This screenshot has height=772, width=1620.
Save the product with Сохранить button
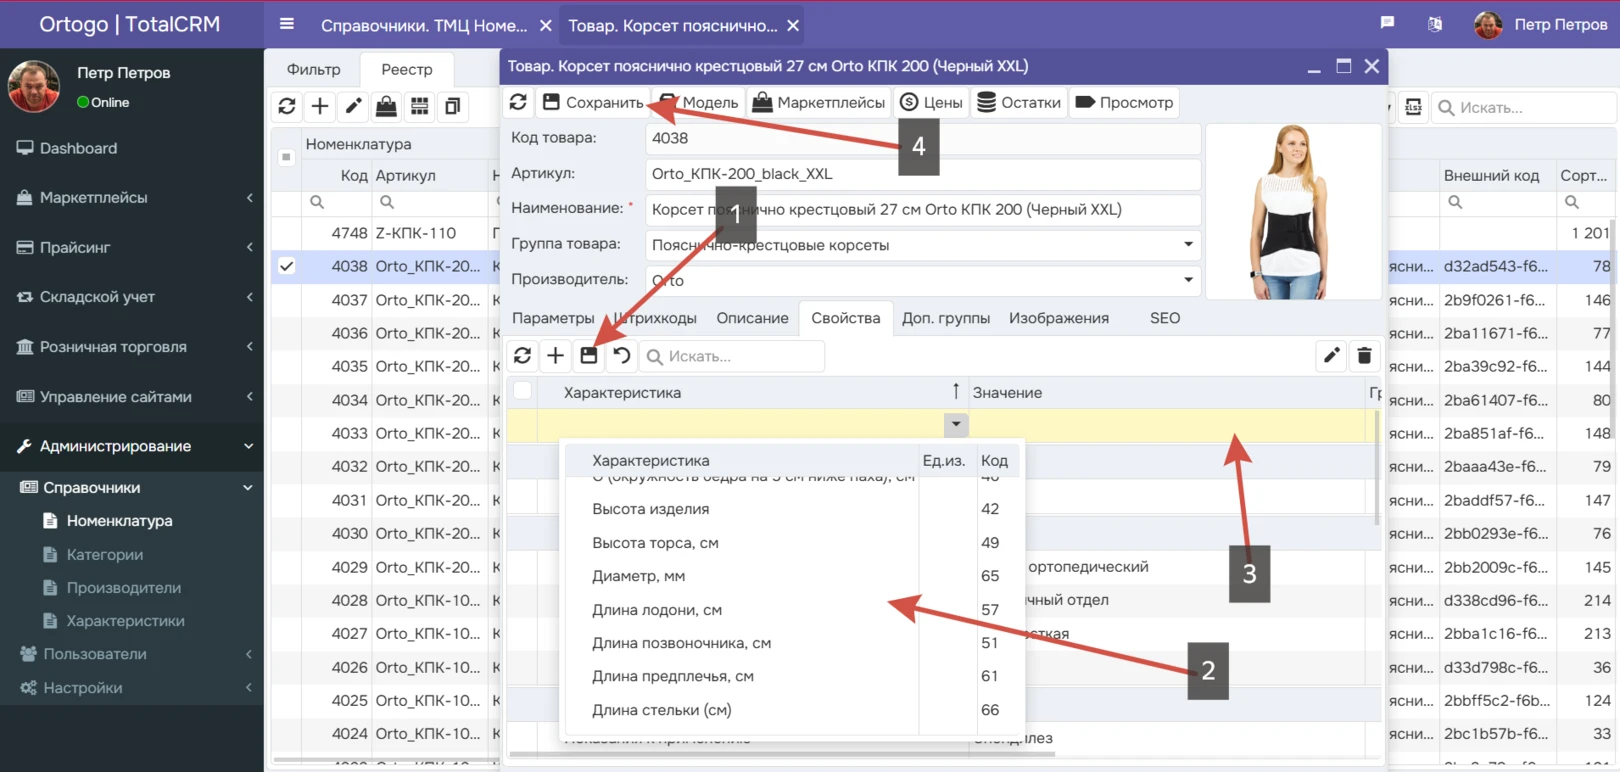pos(593,102)
